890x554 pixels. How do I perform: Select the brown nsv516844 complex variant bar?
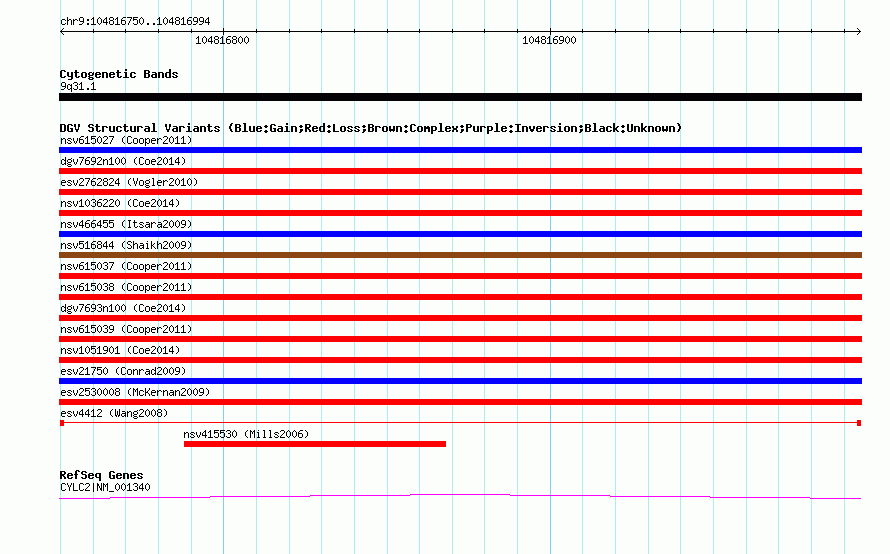coord(460,255)
